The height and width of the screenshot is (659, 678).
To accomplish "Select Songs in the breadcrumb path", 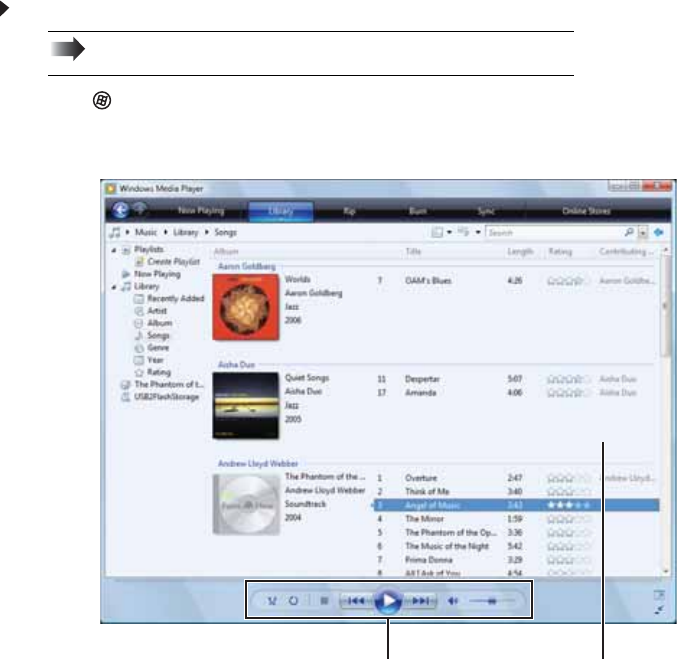I will (225, 232).
